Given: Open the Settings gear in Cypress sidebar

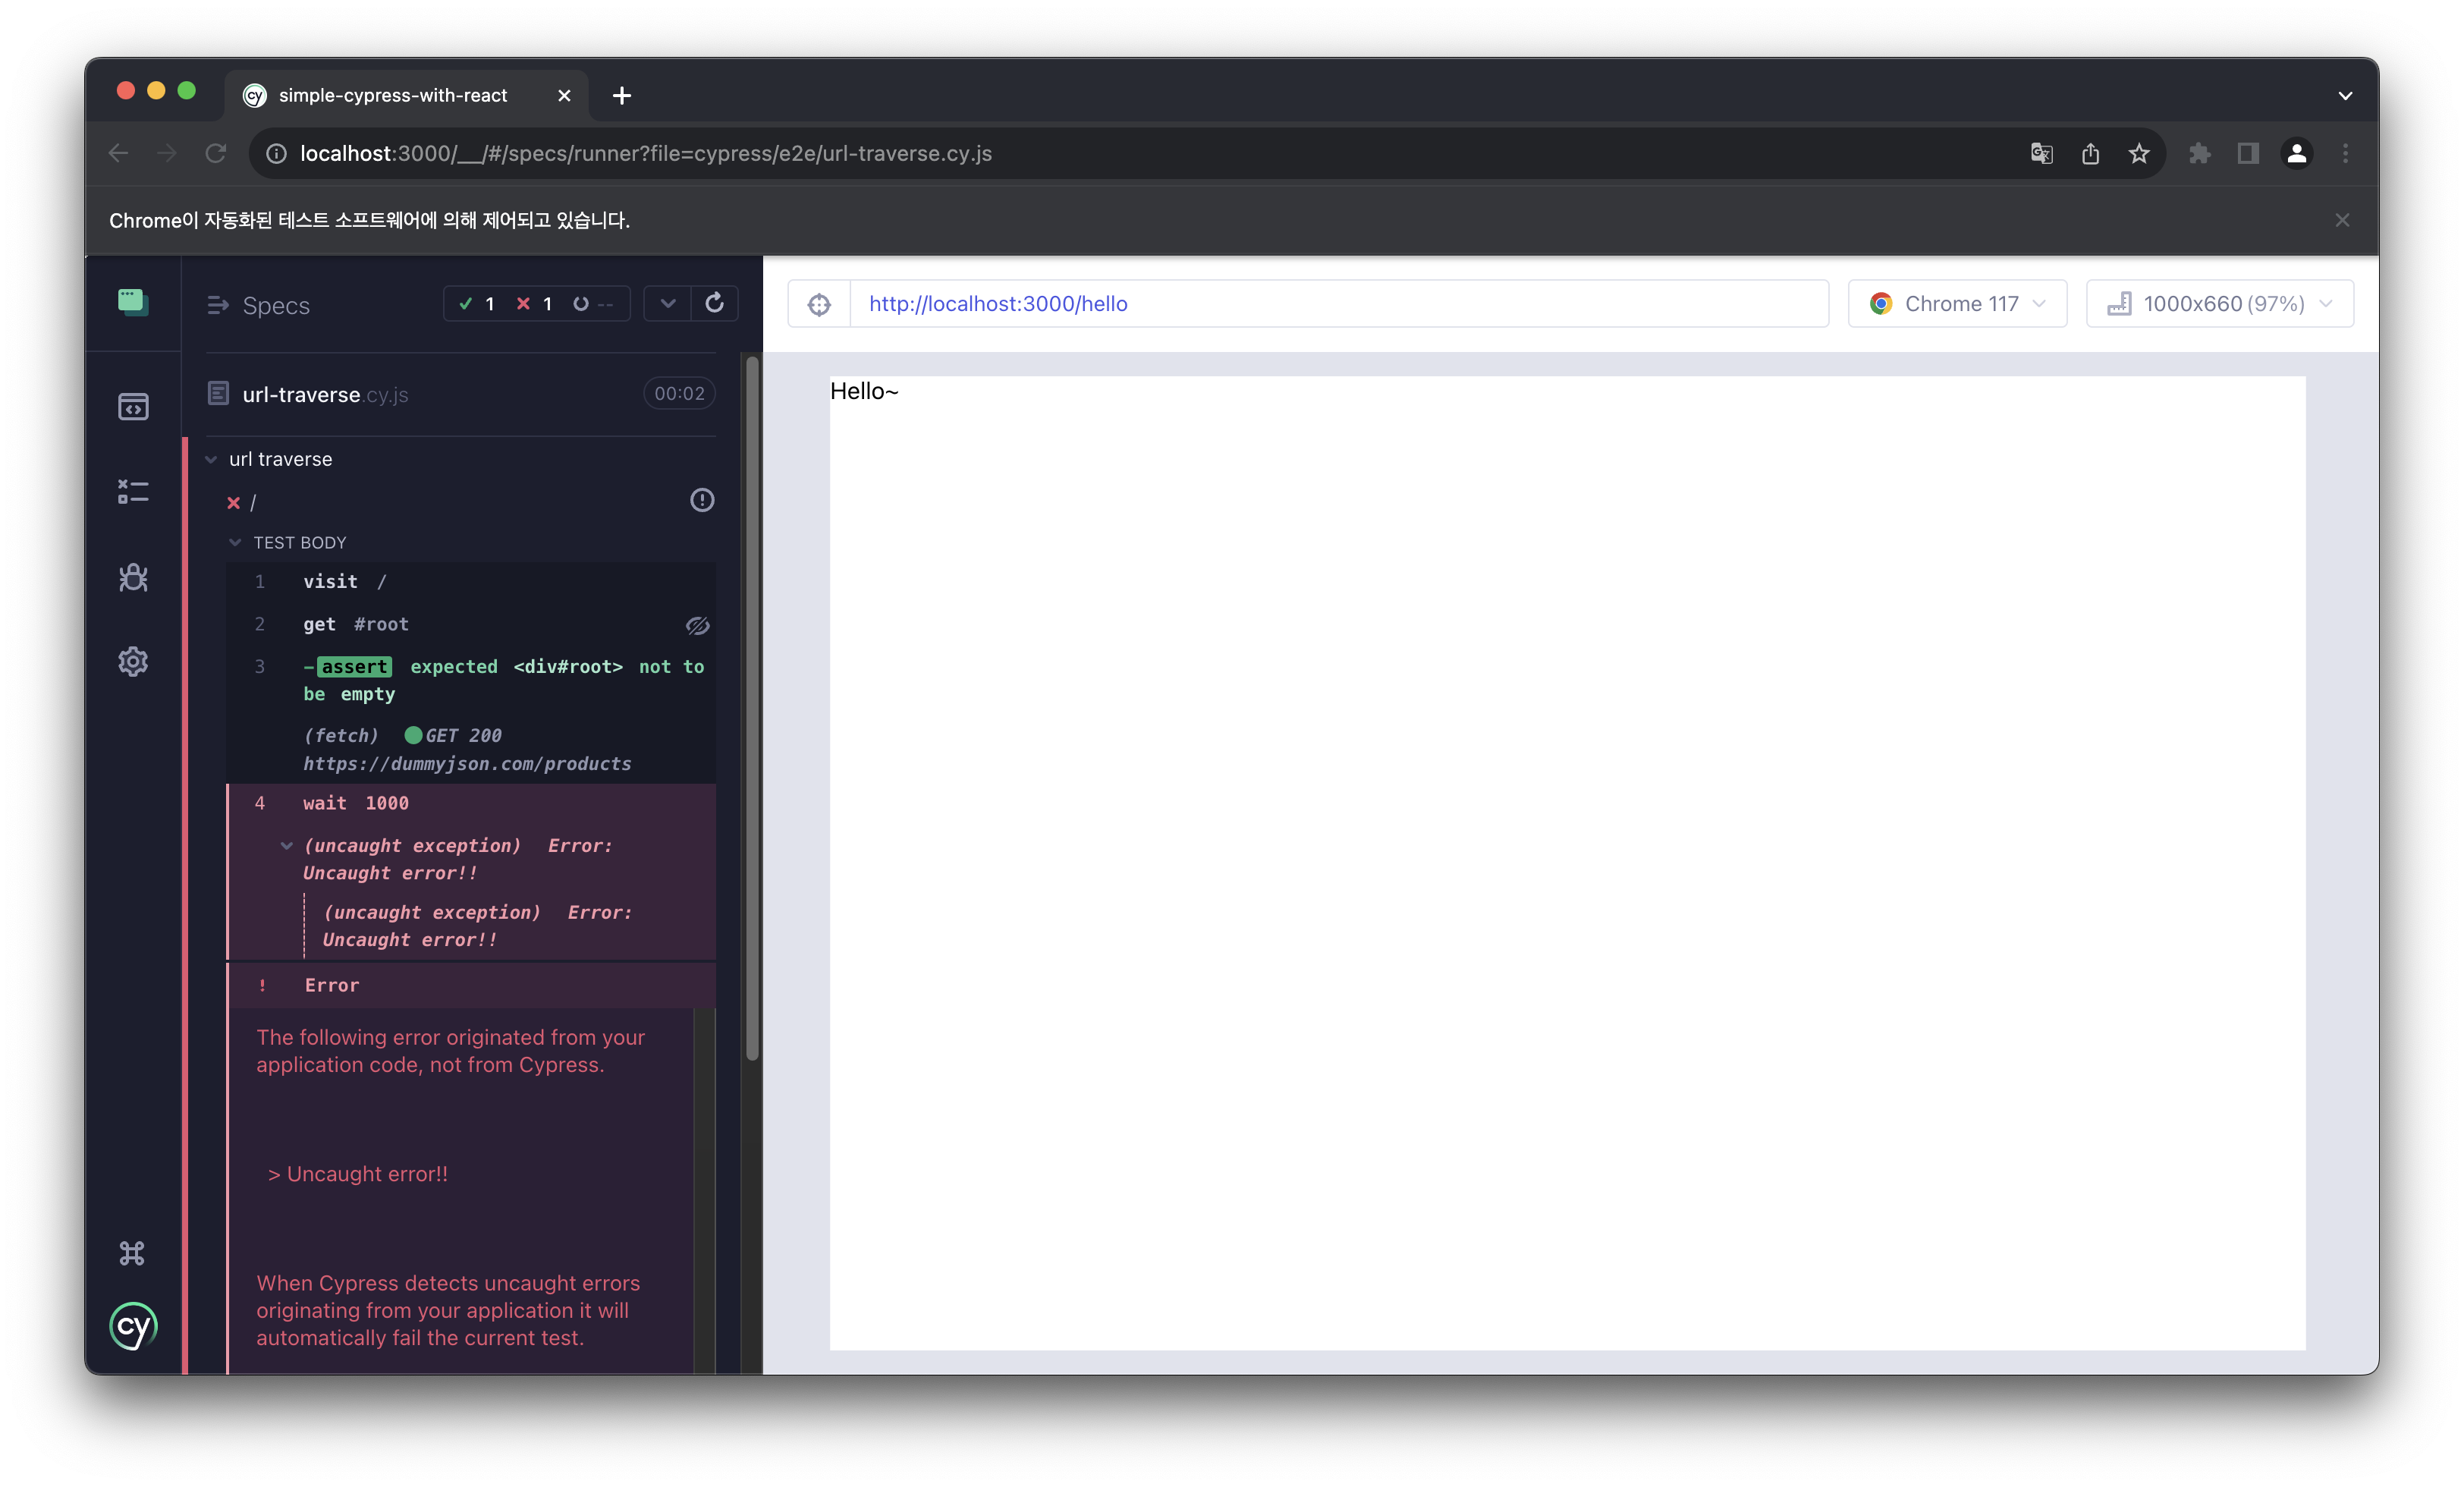Looking at the screenshot, I should tap(133, 662).
